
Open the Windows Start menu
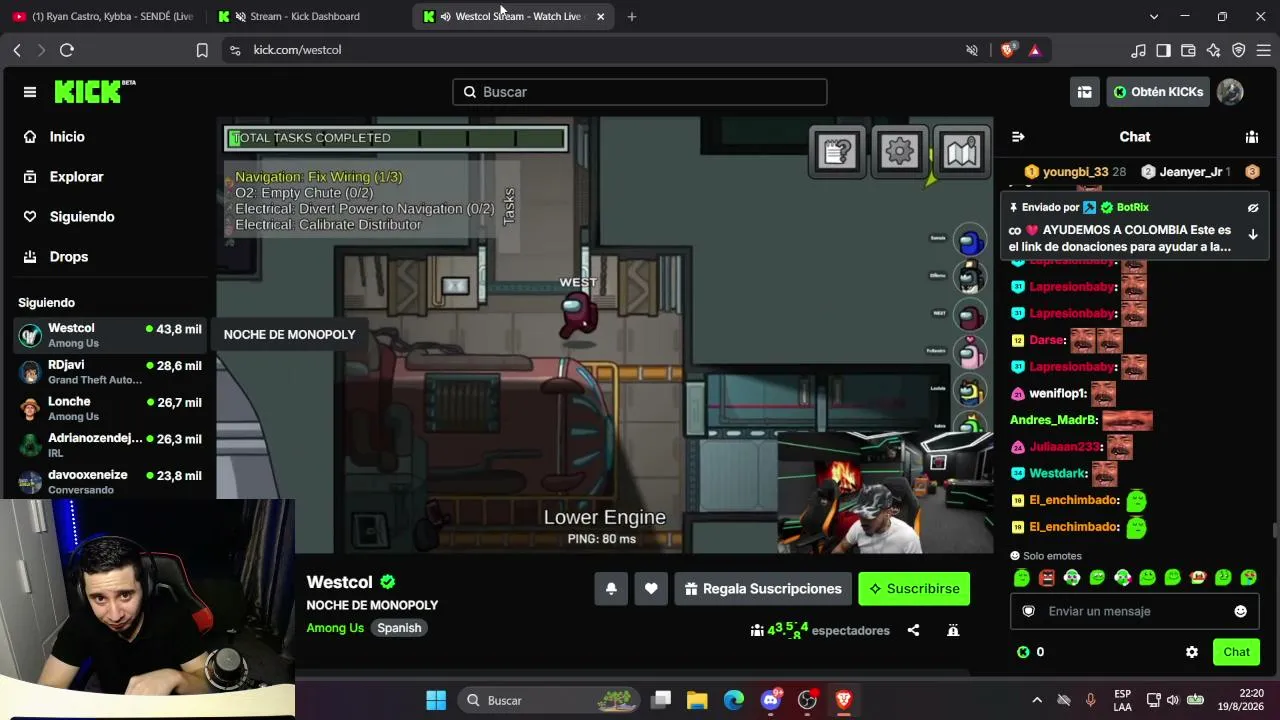click(x=436, y=700)
